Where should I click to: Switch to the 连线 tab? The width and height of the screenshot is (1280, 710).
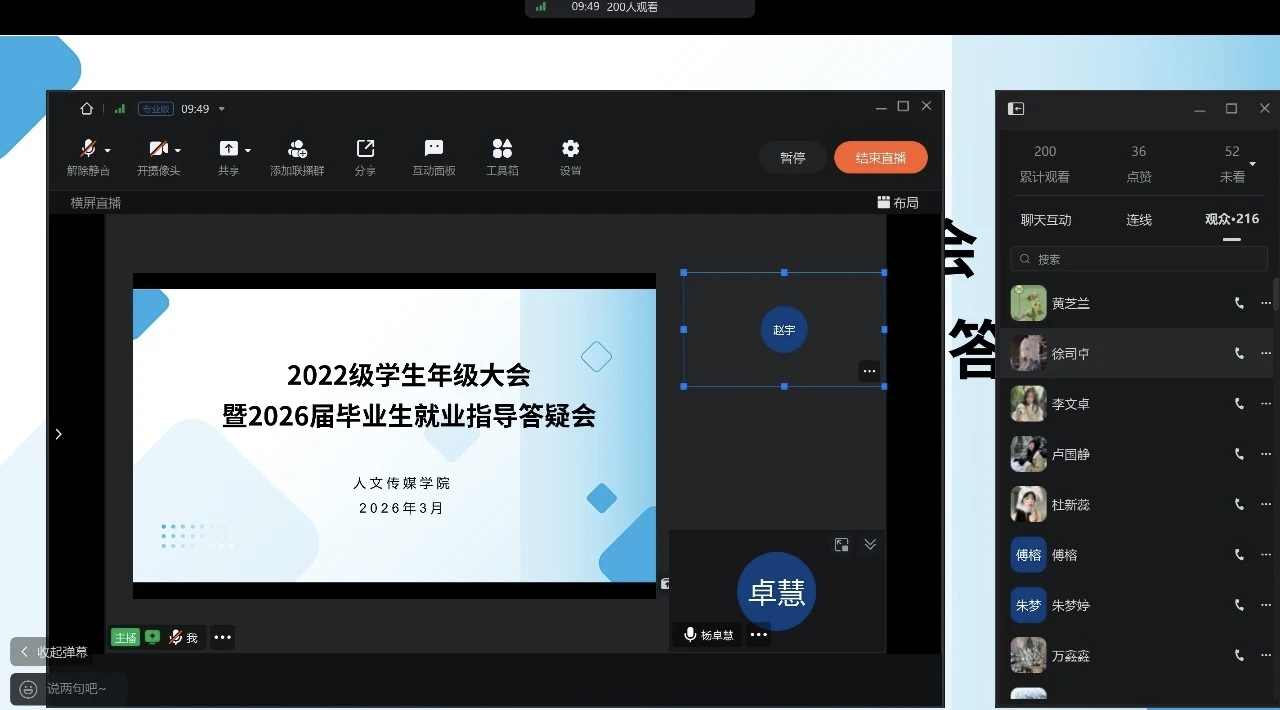(1139, 220)
